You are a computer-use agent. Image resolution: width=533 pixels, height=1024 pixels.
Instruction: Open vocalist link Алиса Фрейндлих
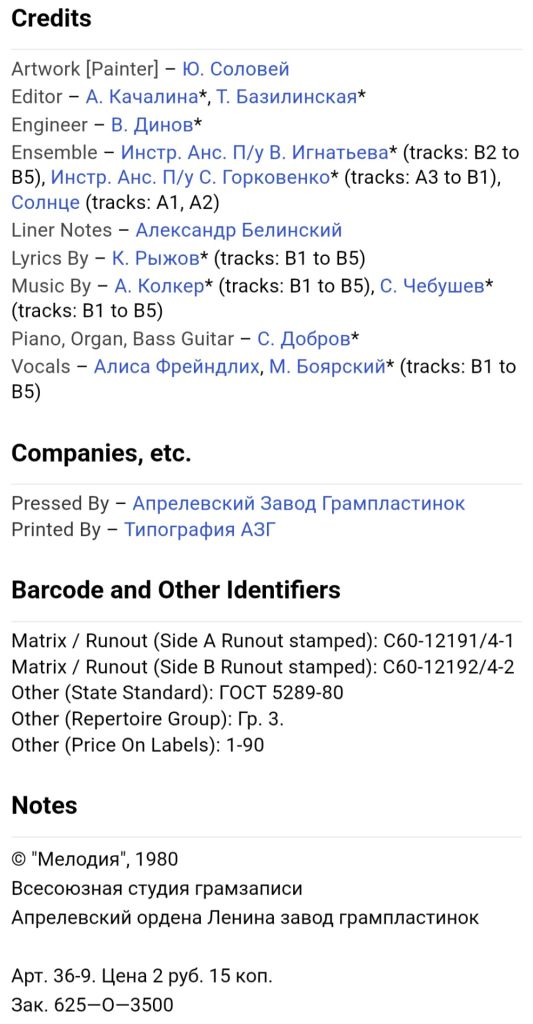(176, 367)
